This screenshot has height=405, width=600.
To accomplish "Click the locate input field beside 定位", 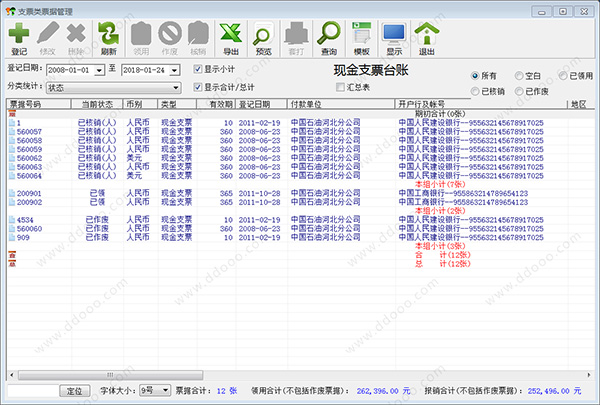I will (33, 391).
